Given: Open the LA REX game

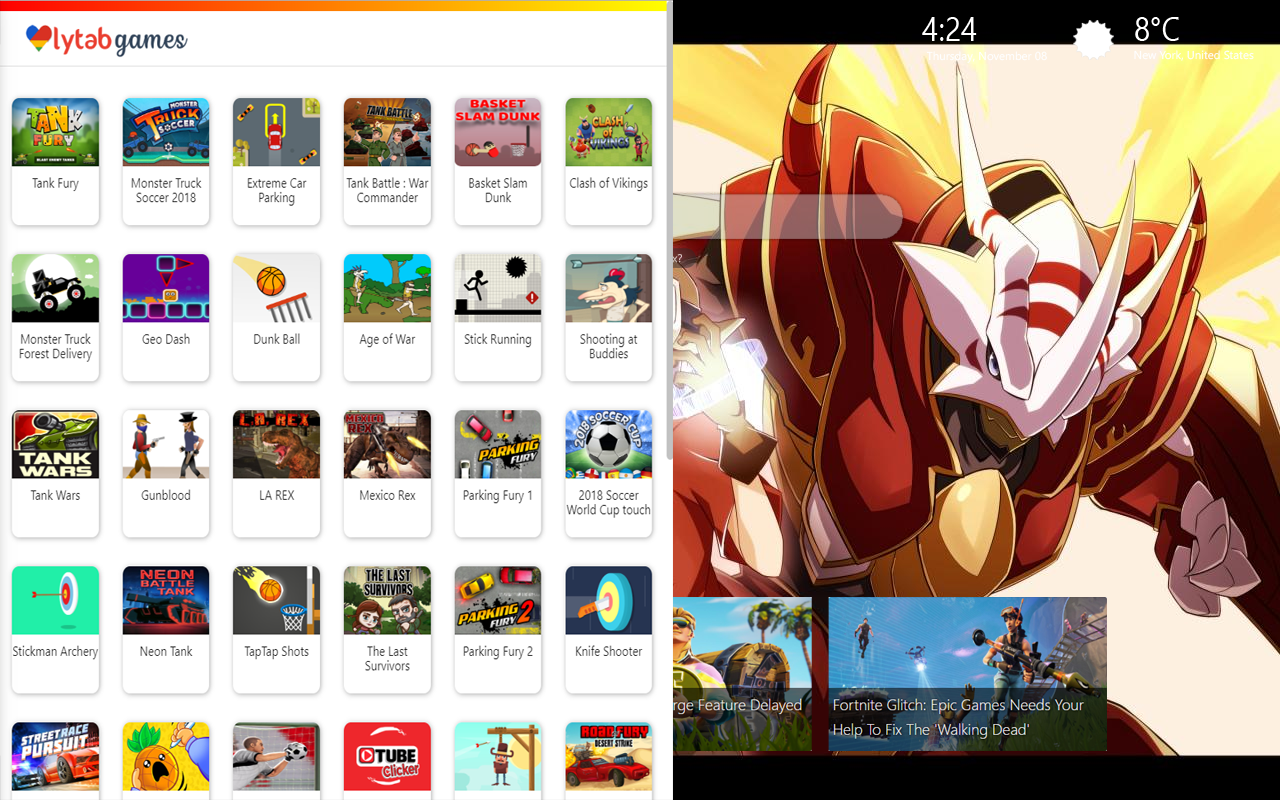Looking at the screenshot, I should (x=277, y=445).
